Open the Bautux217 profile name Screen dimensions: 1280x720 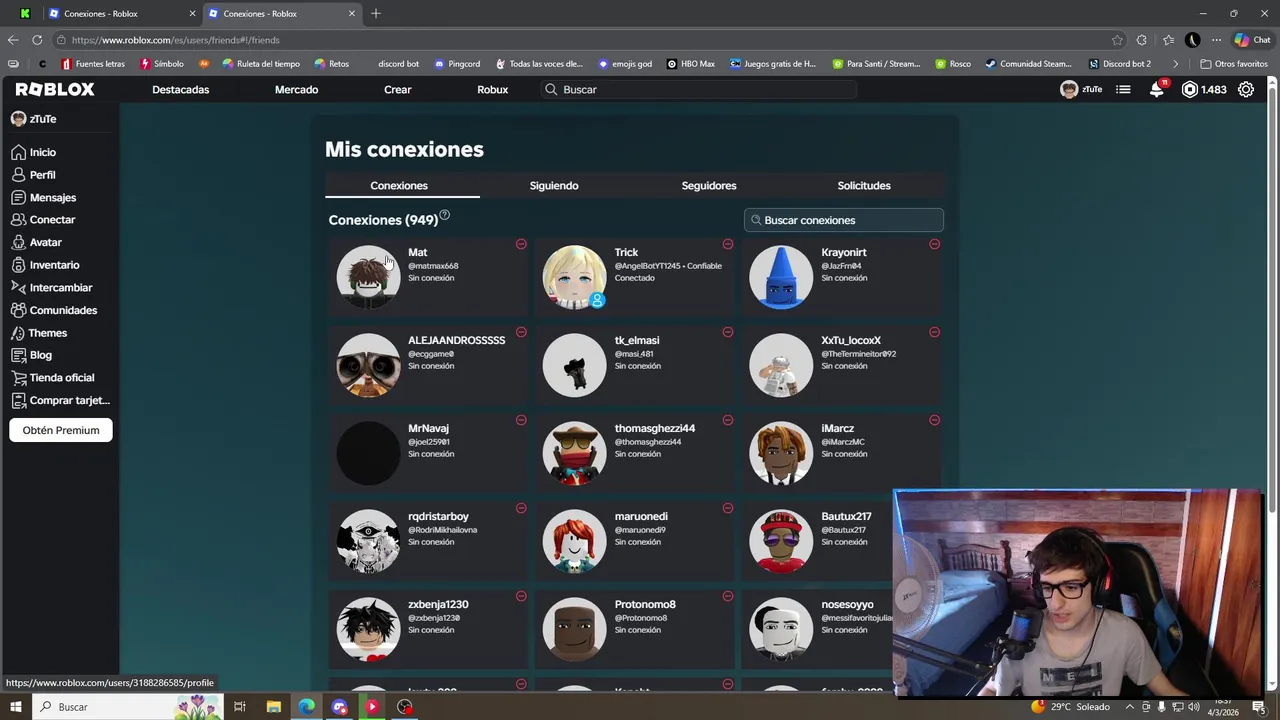coord(846,516)
